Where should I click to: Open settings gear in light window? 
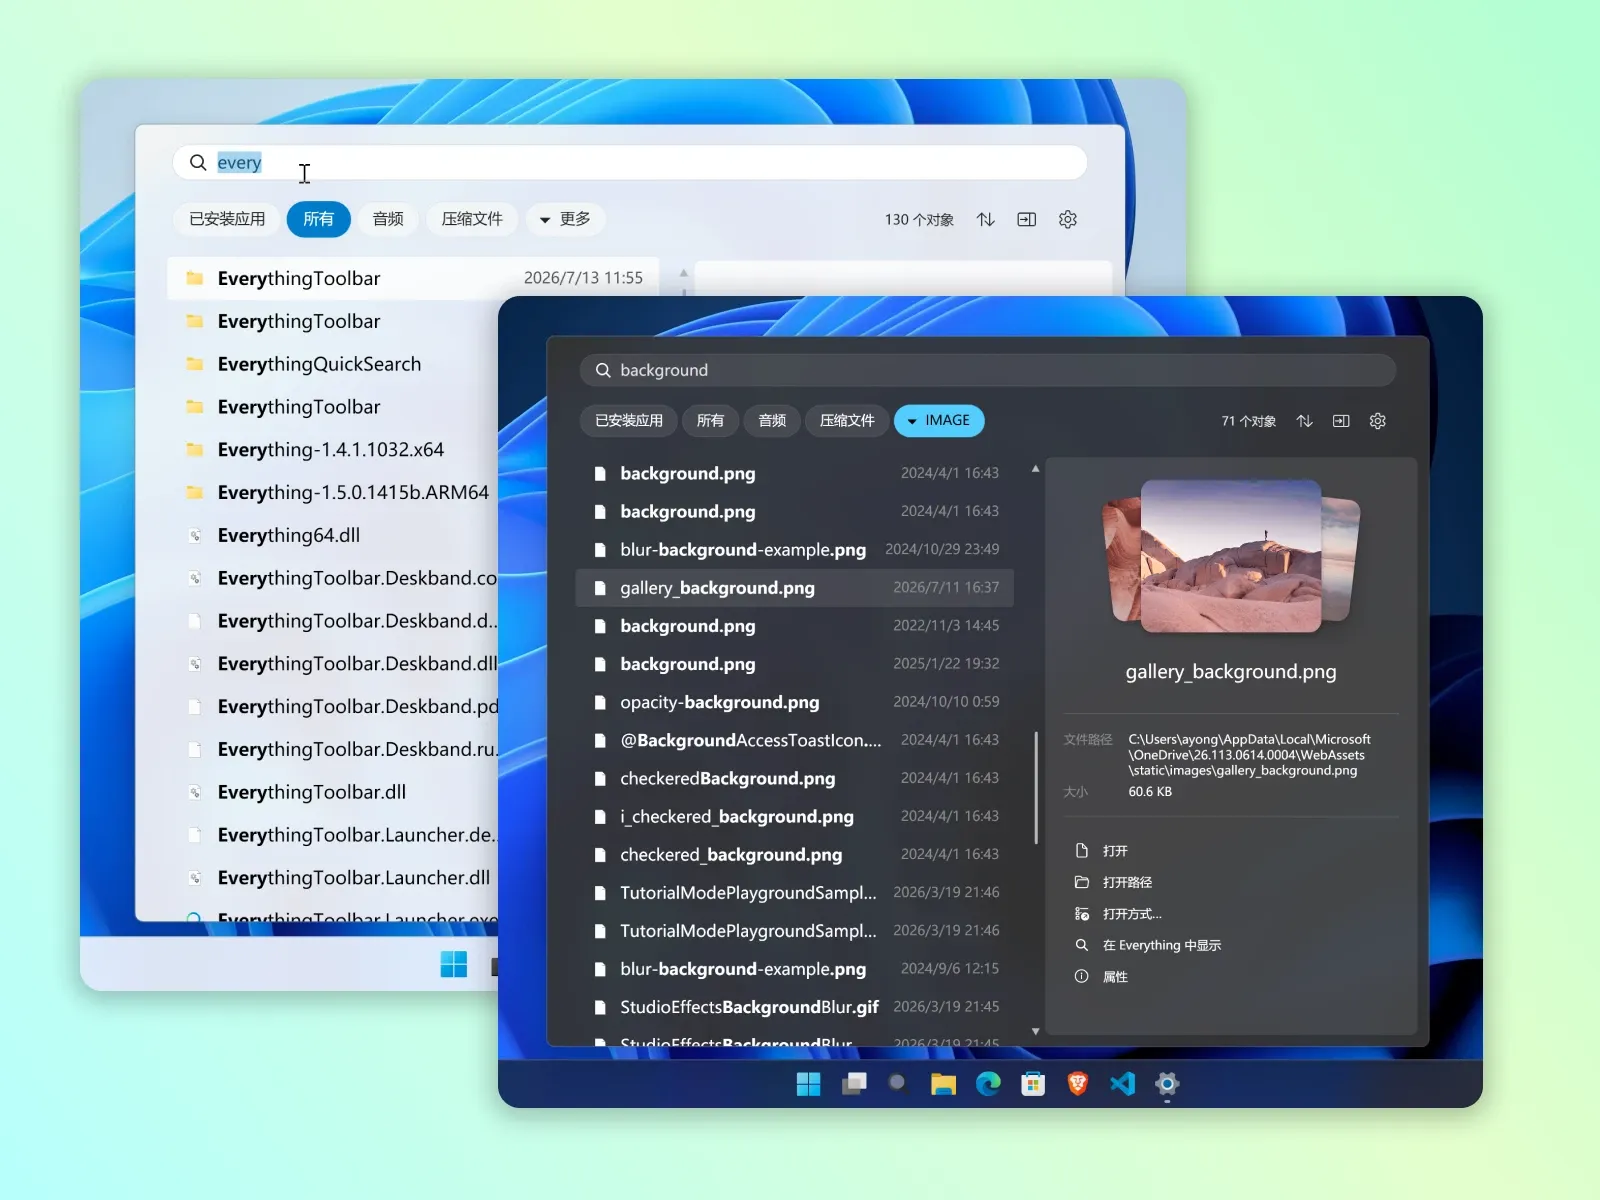pos(1068,219)
